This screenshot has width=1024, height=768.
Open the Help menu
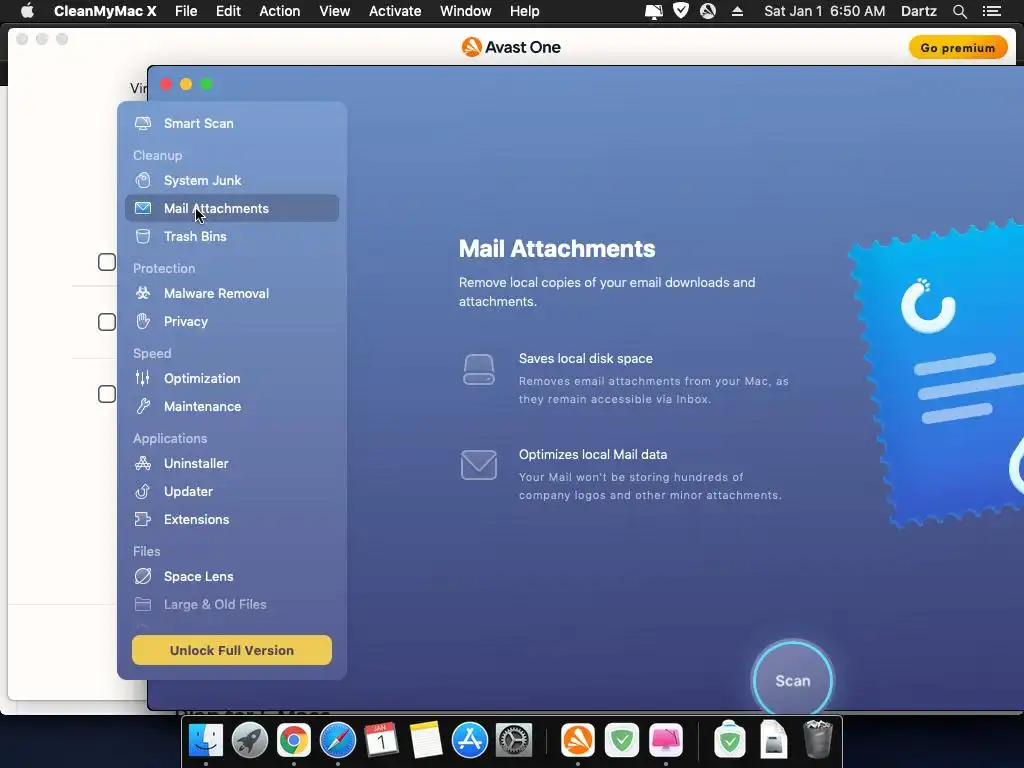point(524,11)
